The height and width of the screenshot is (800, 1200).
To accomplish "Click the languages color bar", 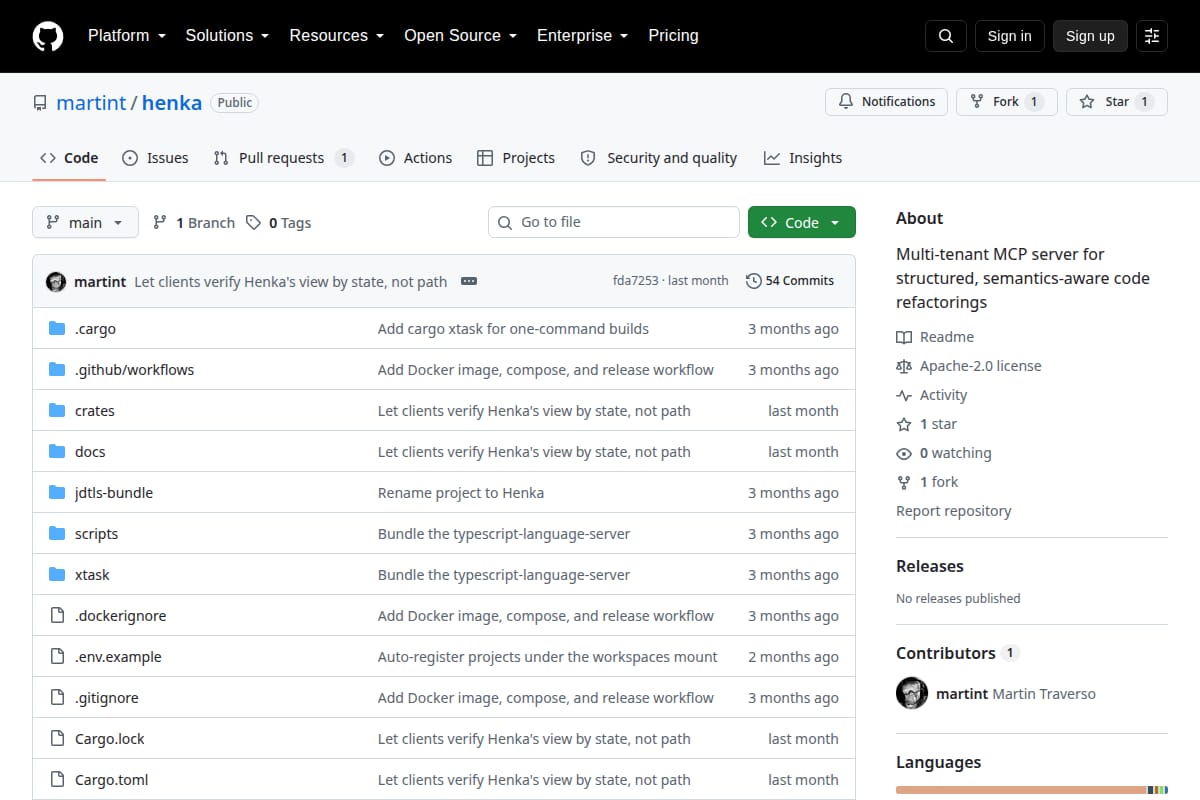I will (x=1032, y=790).
